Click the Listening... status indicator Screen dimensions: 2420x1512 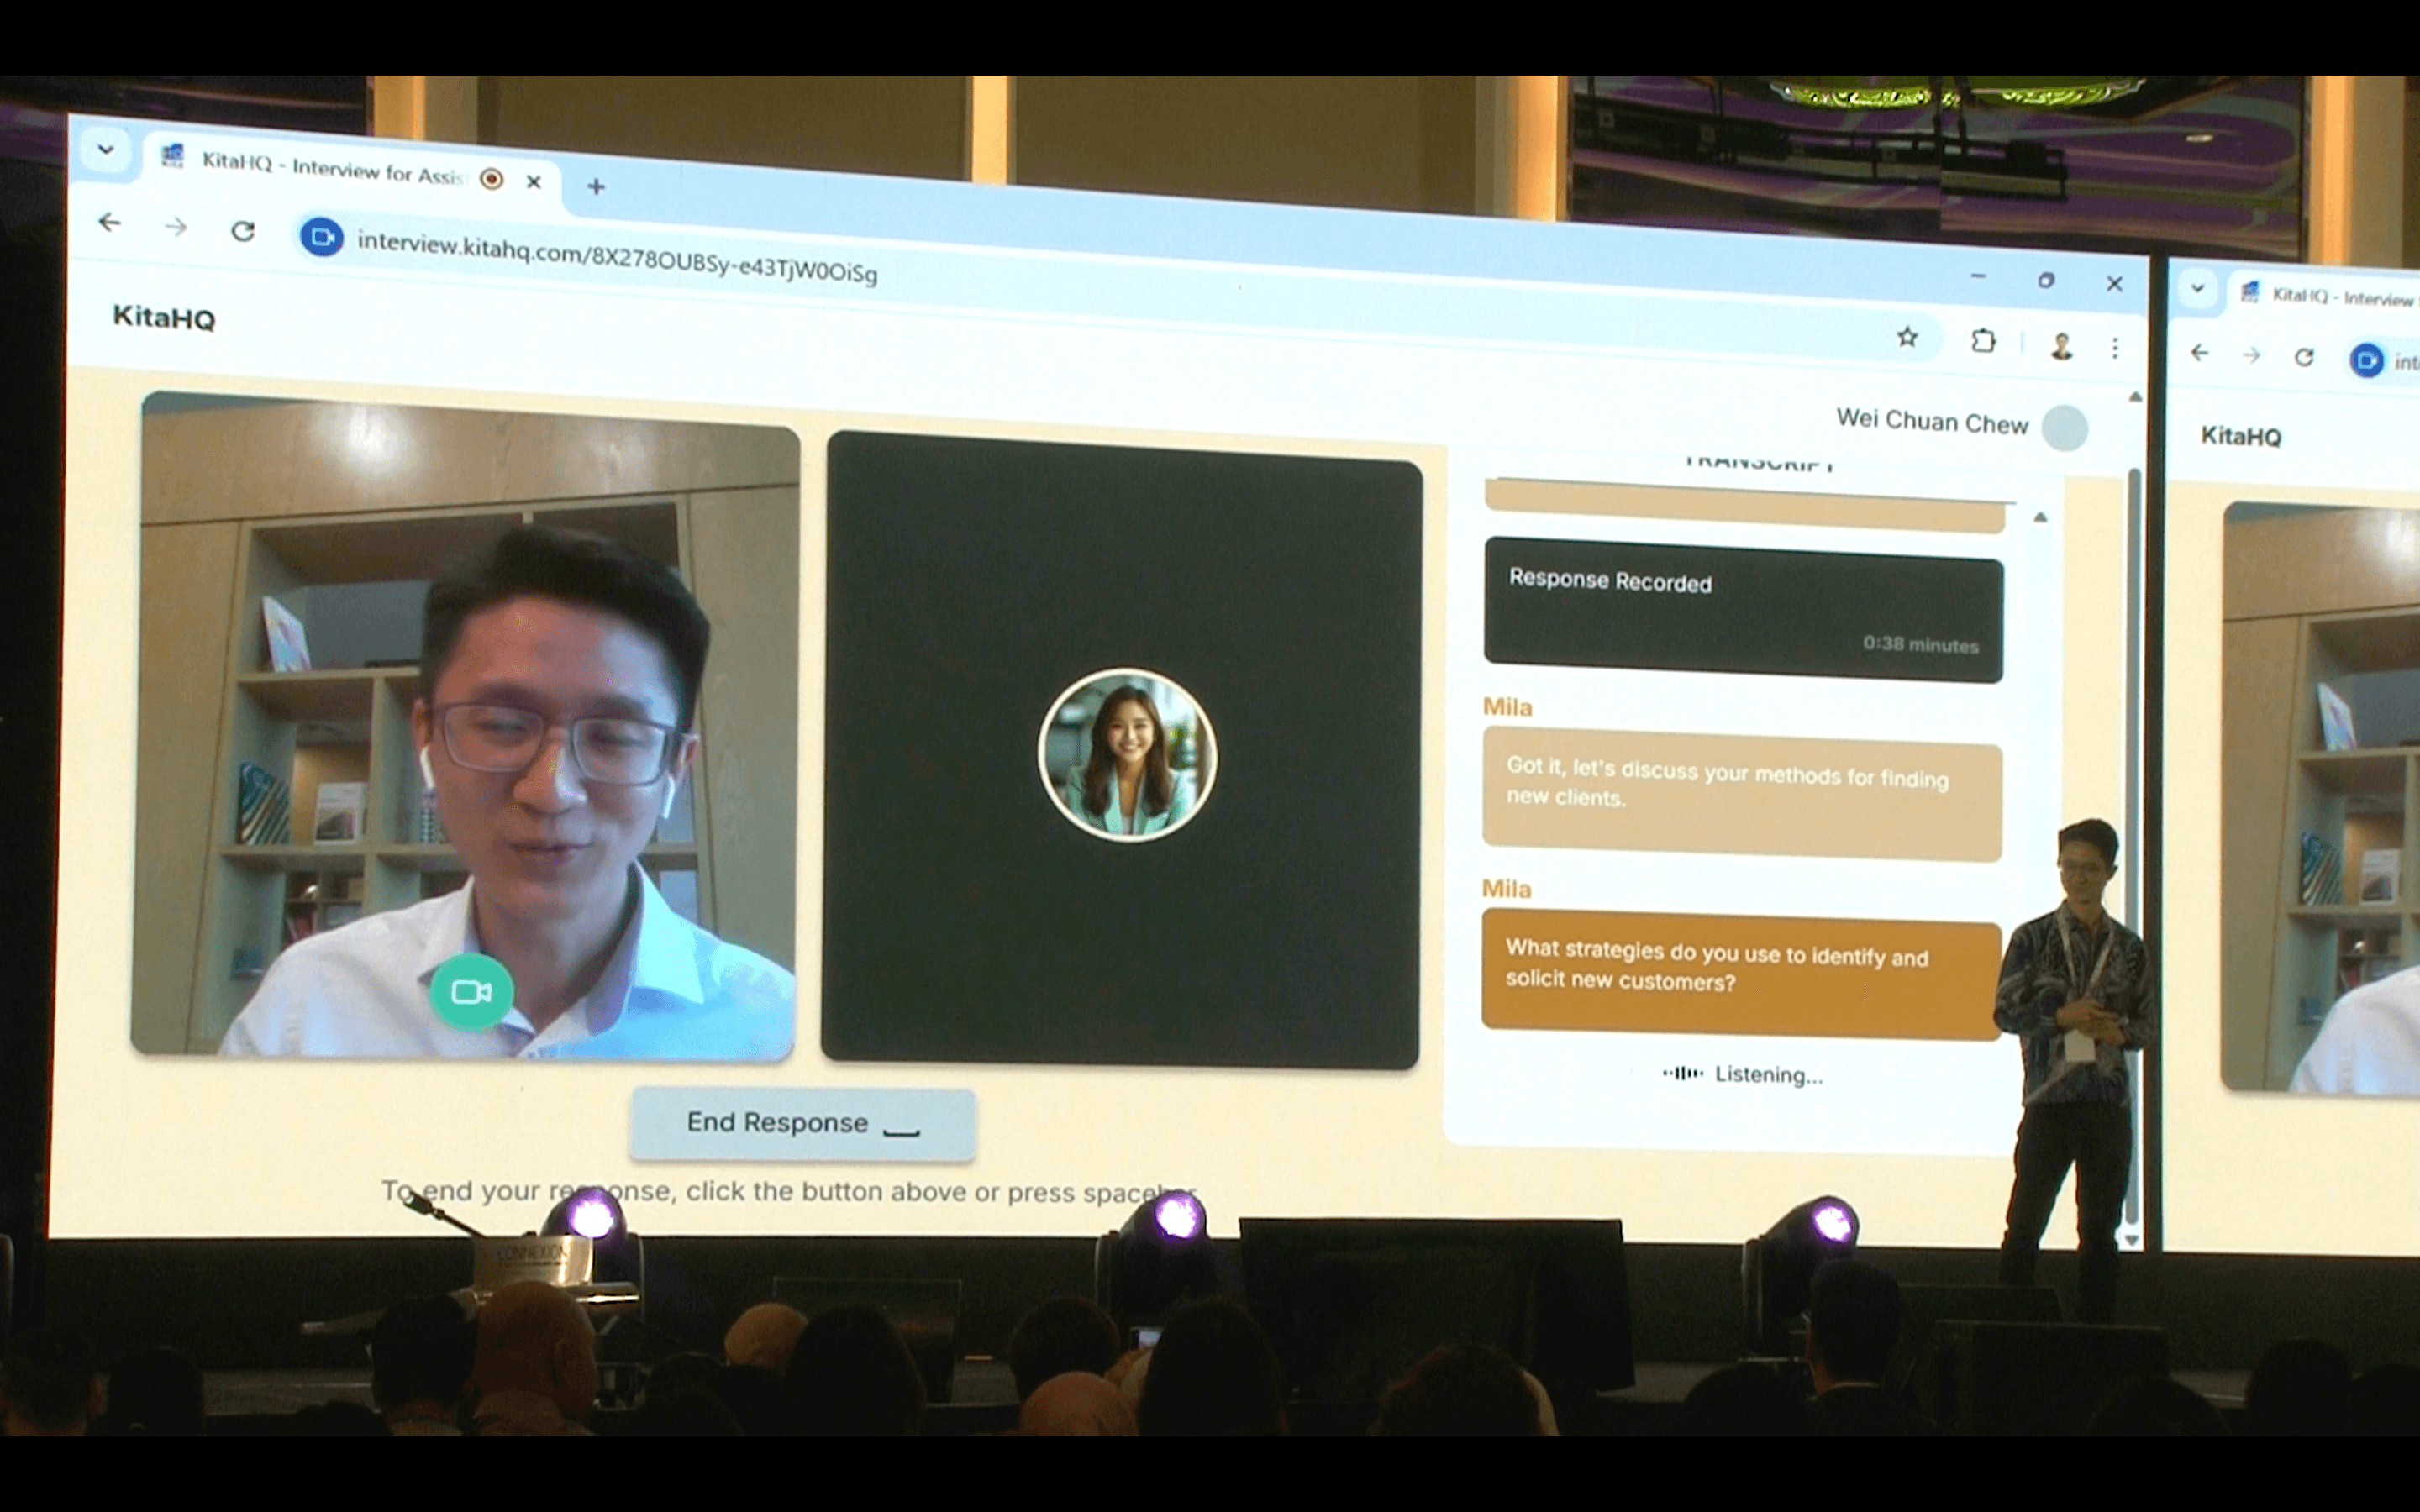click(1743, 1075)
